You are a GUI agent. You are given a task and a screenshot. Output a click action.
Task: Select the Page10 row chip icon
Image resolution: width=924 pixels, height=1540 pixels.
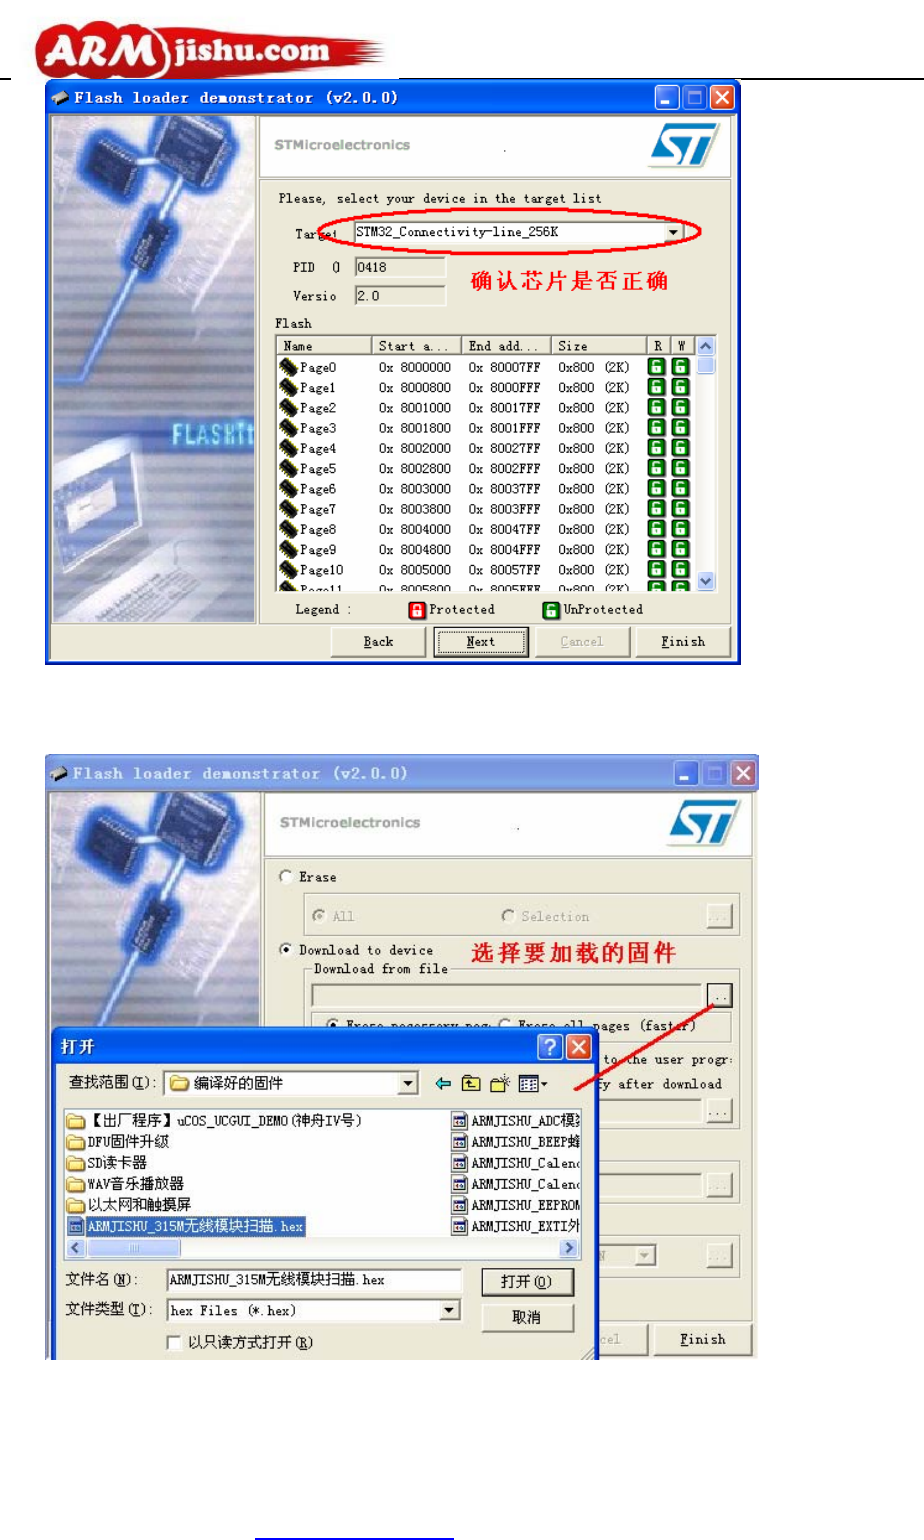point(289,569)
